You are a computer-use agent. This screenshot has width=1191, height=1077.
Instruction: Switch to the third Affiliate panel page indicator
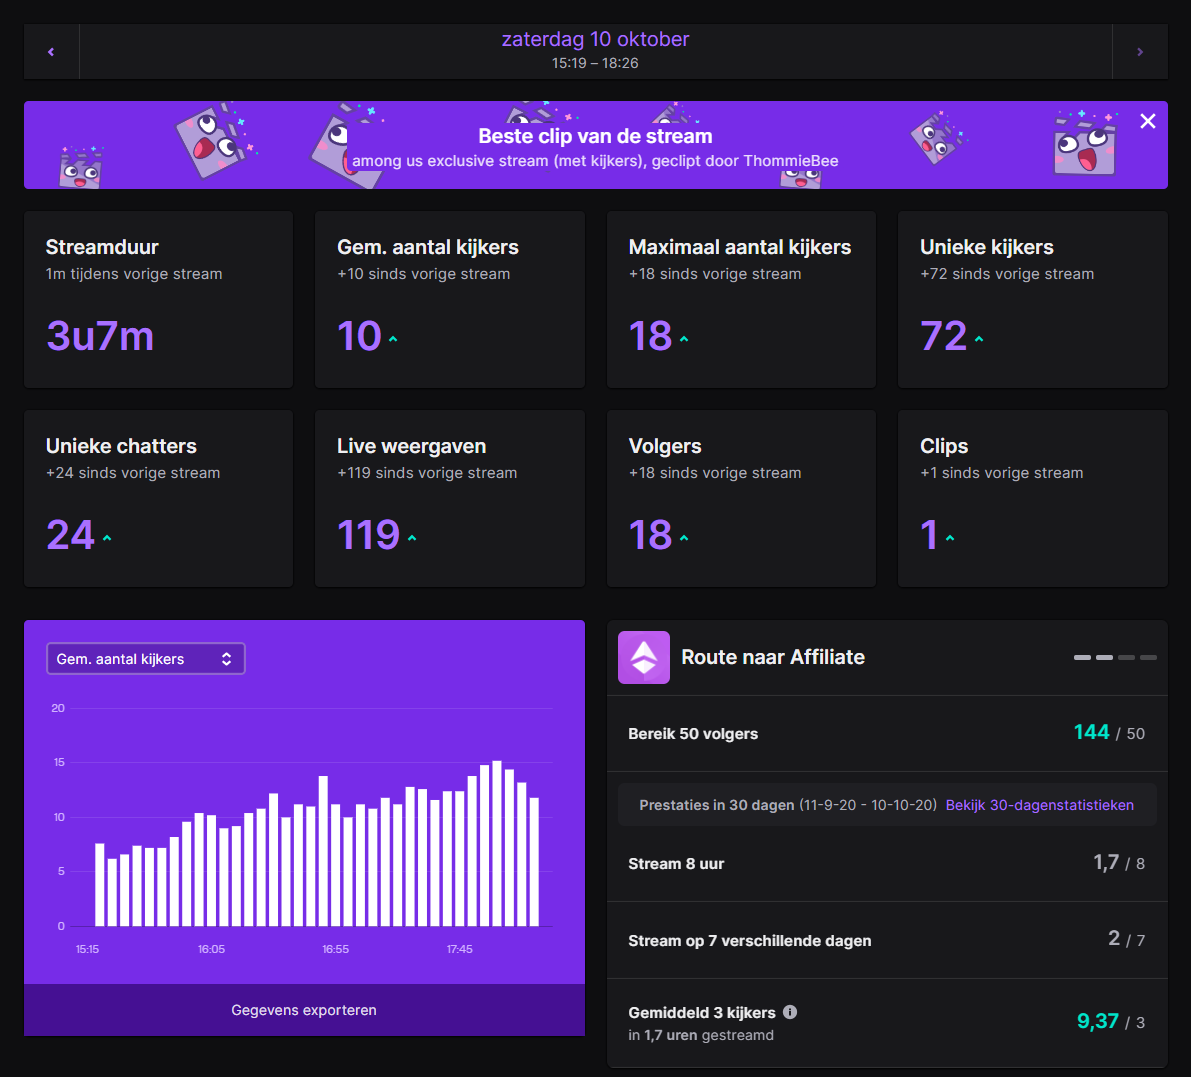(1126, 657)
